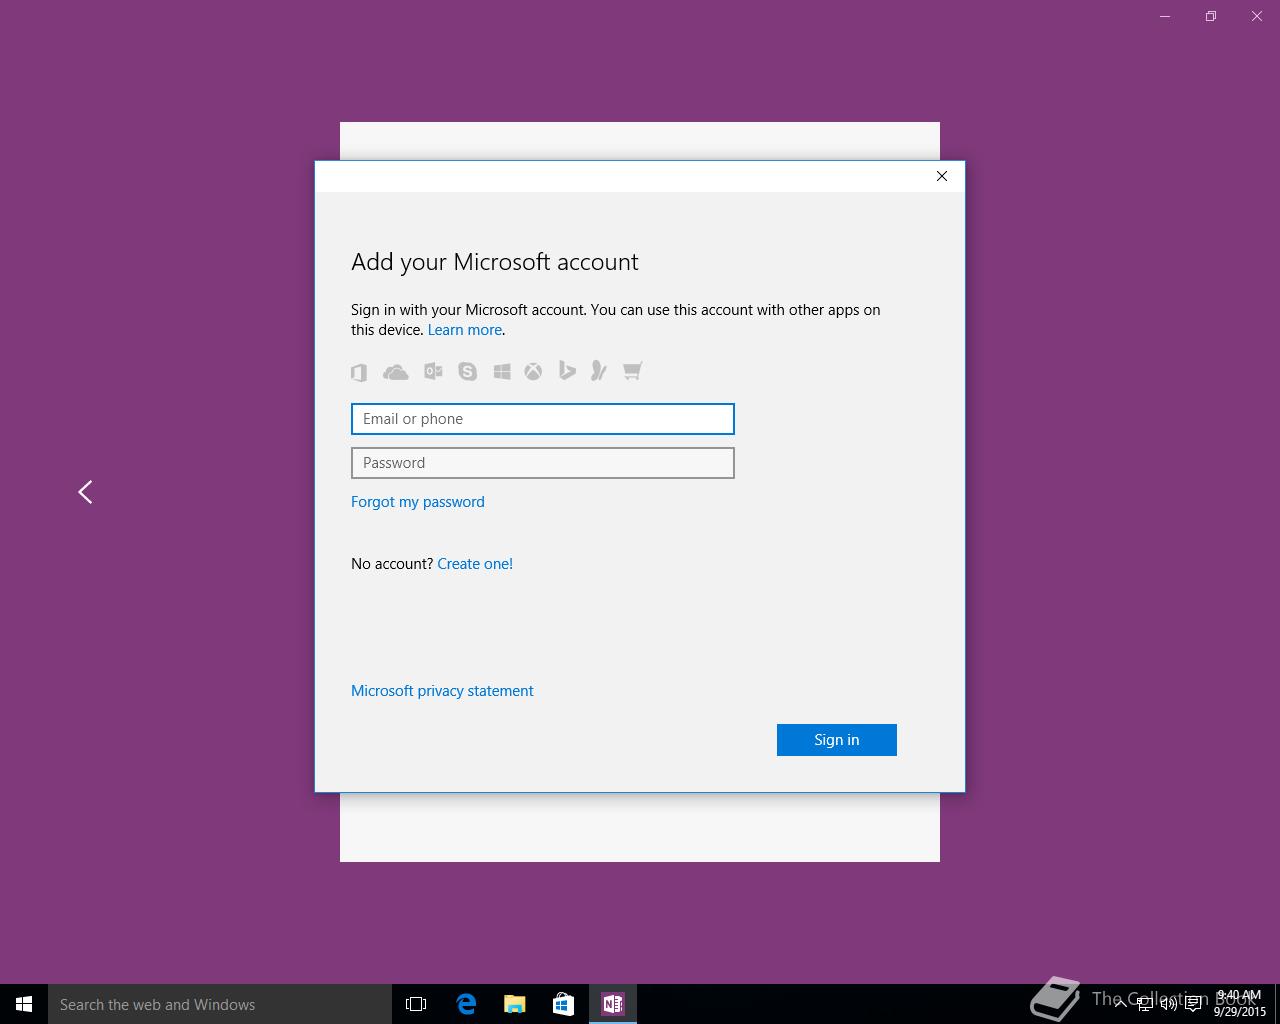1280x1024 pixels.
Task: Open File Explorer from the taskbar
Action: point(515,1004)
